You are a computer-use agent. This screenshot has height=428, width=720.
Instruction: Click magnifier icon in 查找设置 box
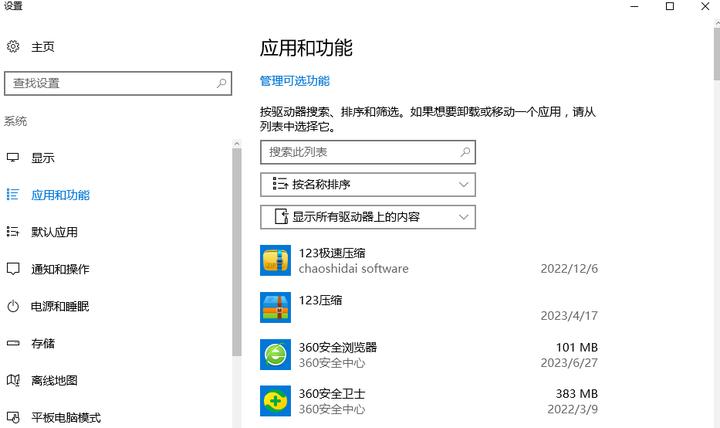pyautogui.click(x=221, y=83)
